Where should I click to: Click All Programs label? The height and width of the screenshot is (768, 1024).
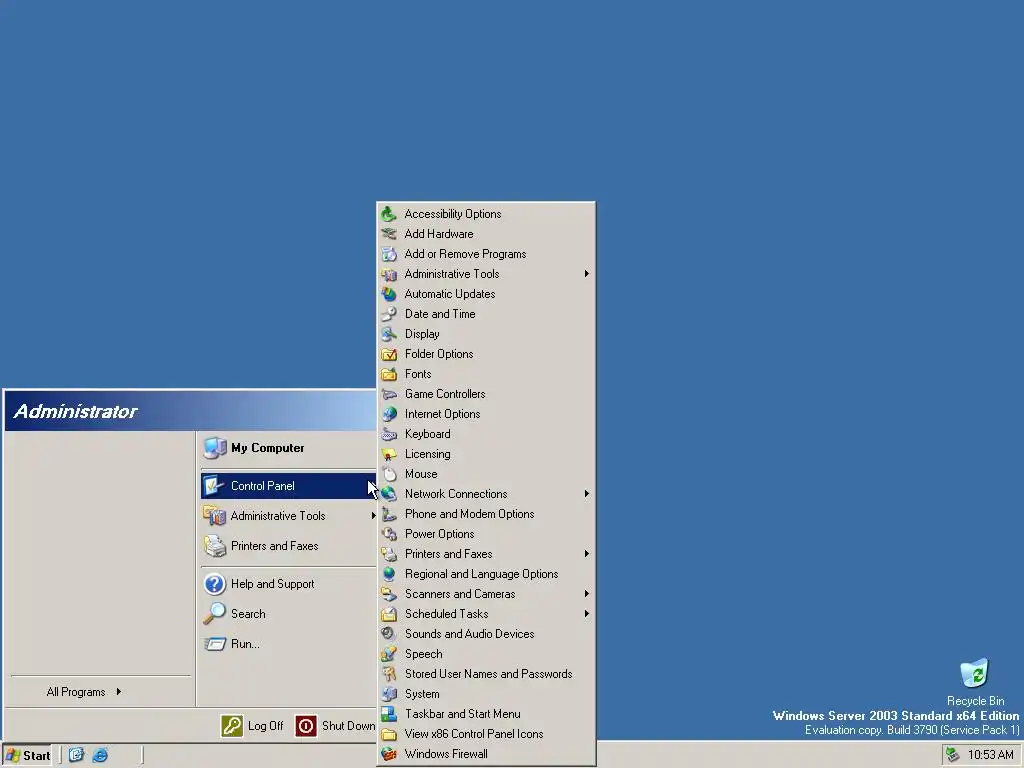click(x=76, y=692)
